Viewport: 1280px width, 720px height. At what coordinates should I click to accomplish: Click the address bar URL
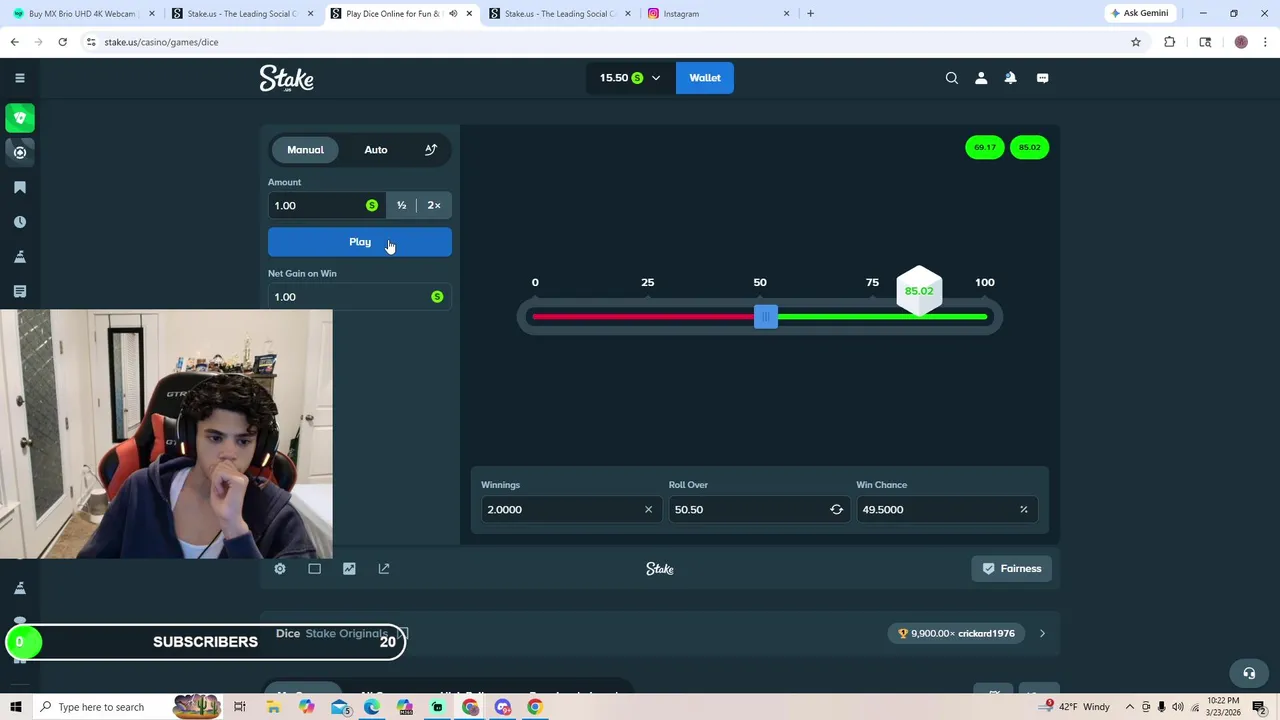tap(161, 42)
